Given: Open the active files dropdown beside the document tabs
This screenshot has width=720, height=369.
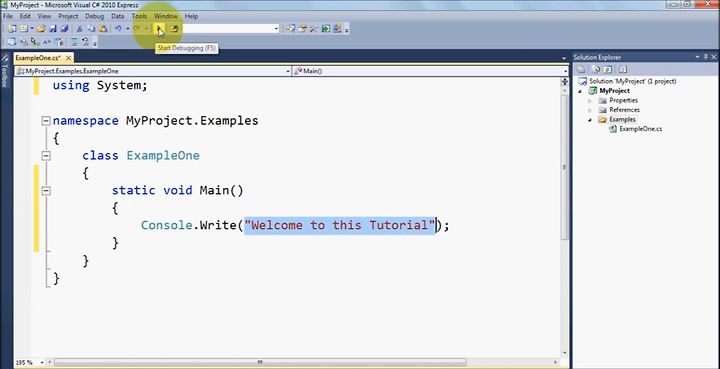Looking at the screenshot, I should point(564,58).
